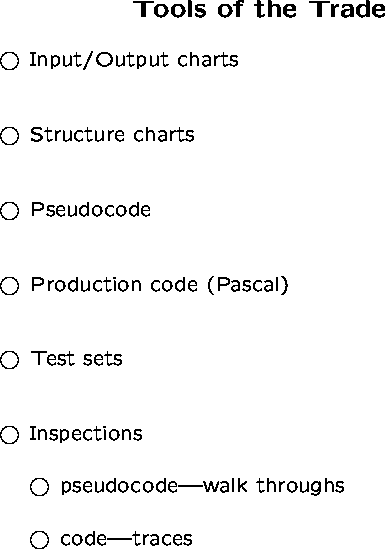
Task: Select the sub-item word code
Action: [83, 538]
